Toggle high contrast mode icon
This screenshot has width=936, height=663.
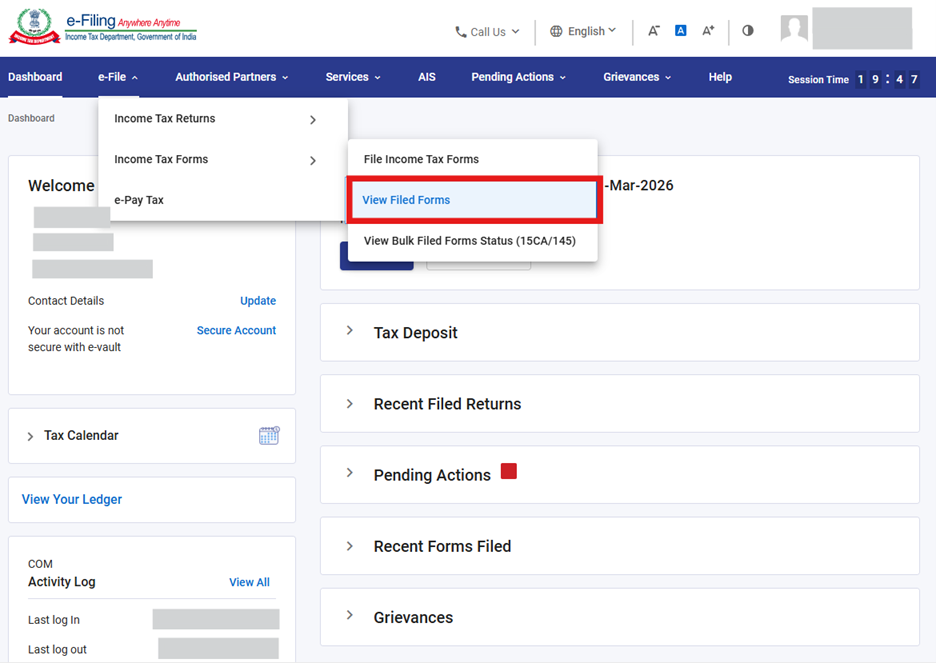point(748,31)
